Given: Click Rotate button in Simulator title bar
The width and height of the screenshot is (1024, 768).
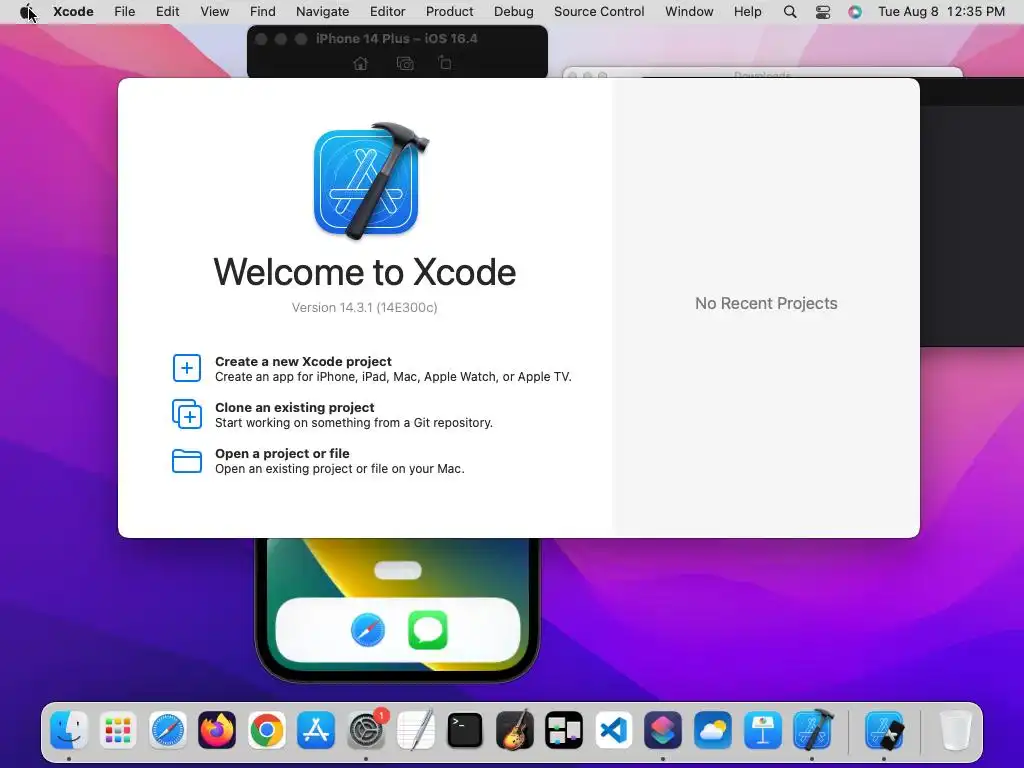Looking at the screenshot, I should pos(445,63).
